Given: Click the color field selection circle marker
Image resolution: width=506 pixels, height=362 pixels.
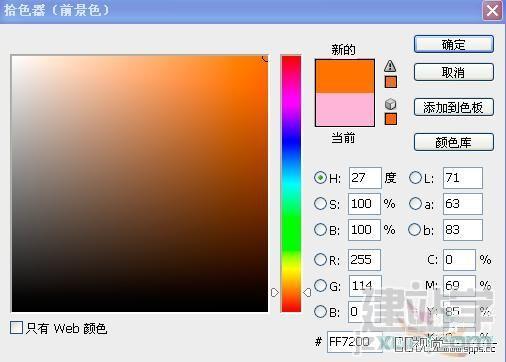Looking at the screenshot, I should (265, 59).
